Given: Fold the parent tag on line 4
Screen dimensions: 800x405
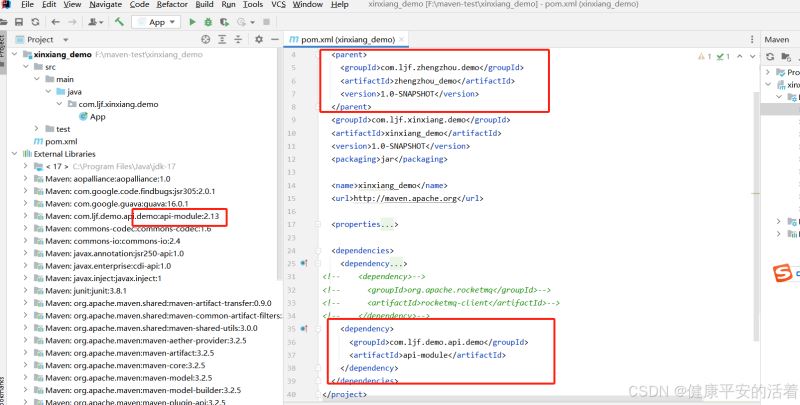Looking at the screenshot, I should click(317, 55).
